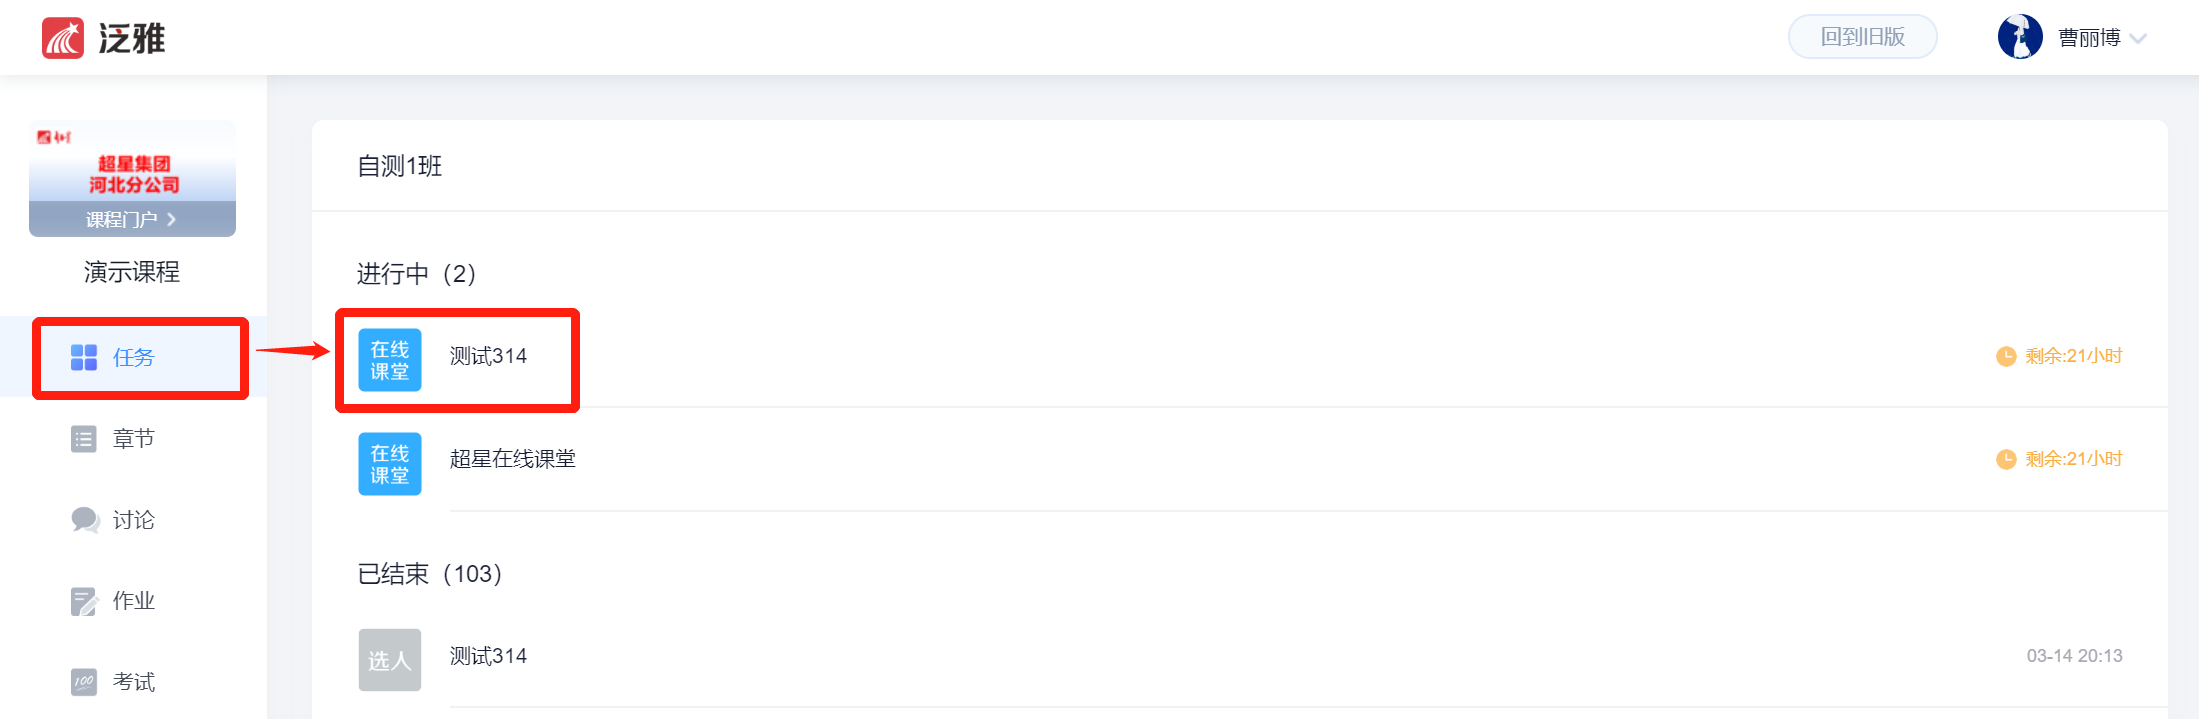Switch to the 讨论 sidebar tab
2199x719 pixels.
coord(133,520)
